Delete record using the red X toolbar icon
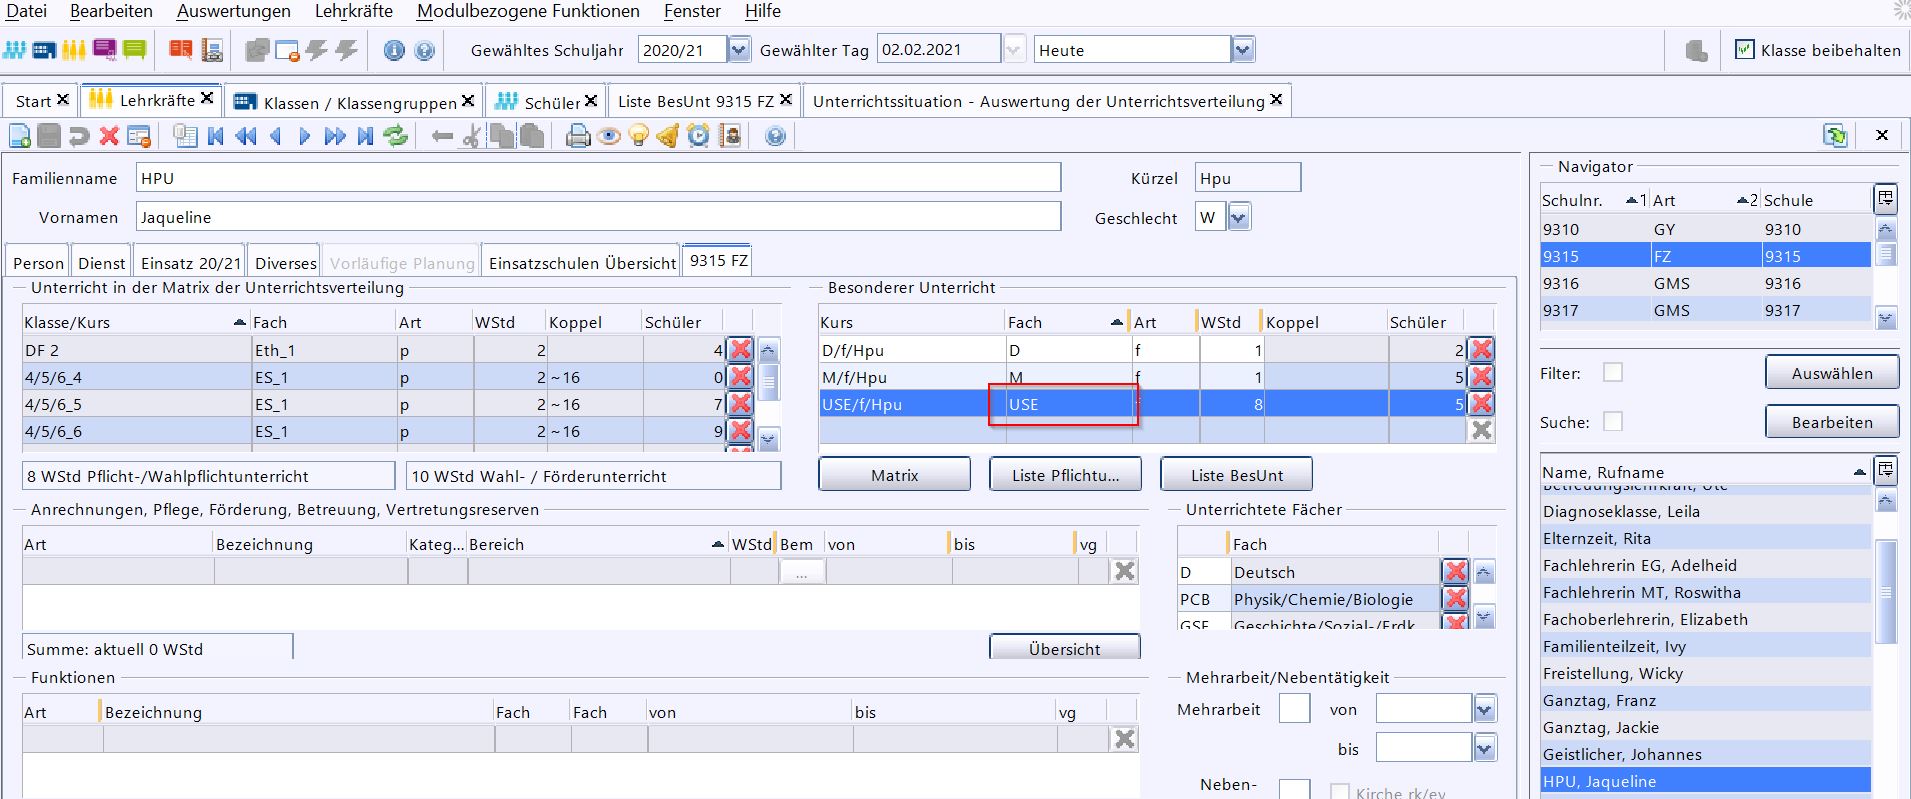1911x799 pixels. [x=109, y=136]
